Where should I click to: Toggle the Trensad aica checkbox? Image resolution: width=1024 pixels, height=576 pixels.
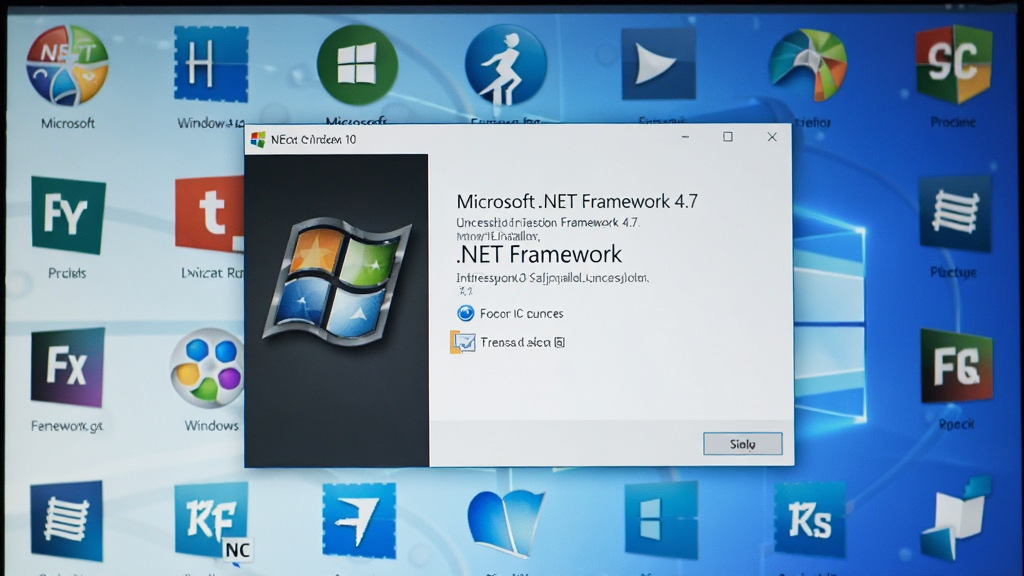point(463,342)
